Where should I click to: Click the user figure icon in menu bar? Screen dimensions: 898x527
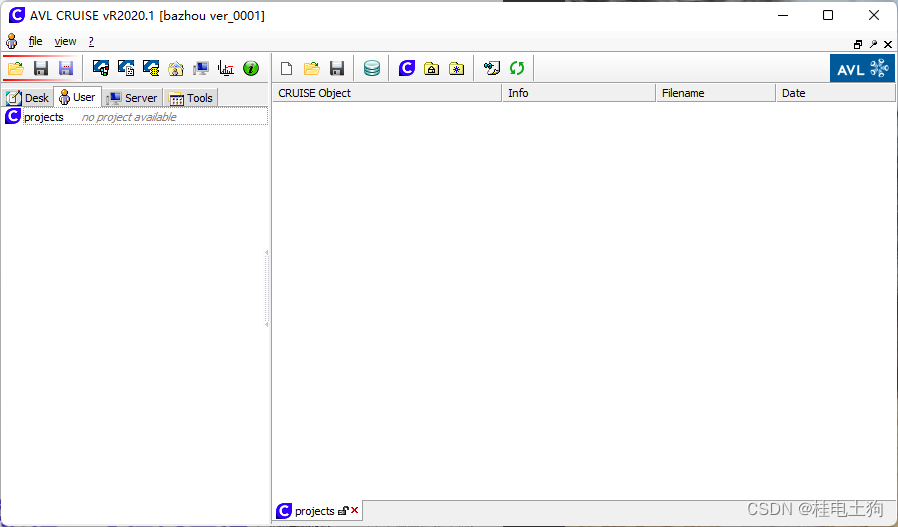point(11,41)
